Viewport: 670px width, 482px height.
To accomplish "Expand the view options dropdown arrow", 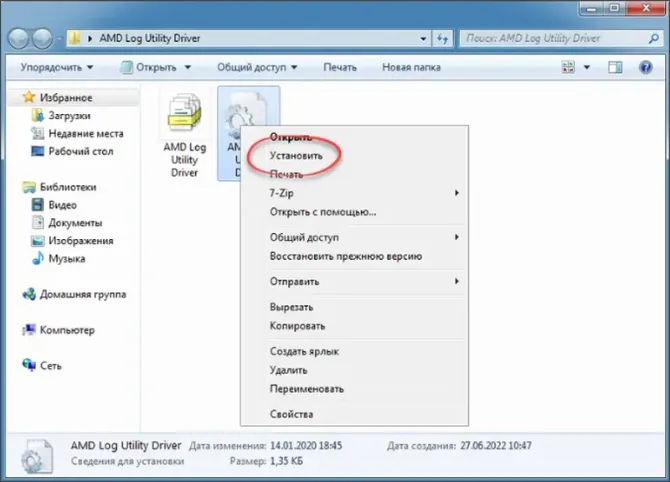I will (x=587, y=67).
